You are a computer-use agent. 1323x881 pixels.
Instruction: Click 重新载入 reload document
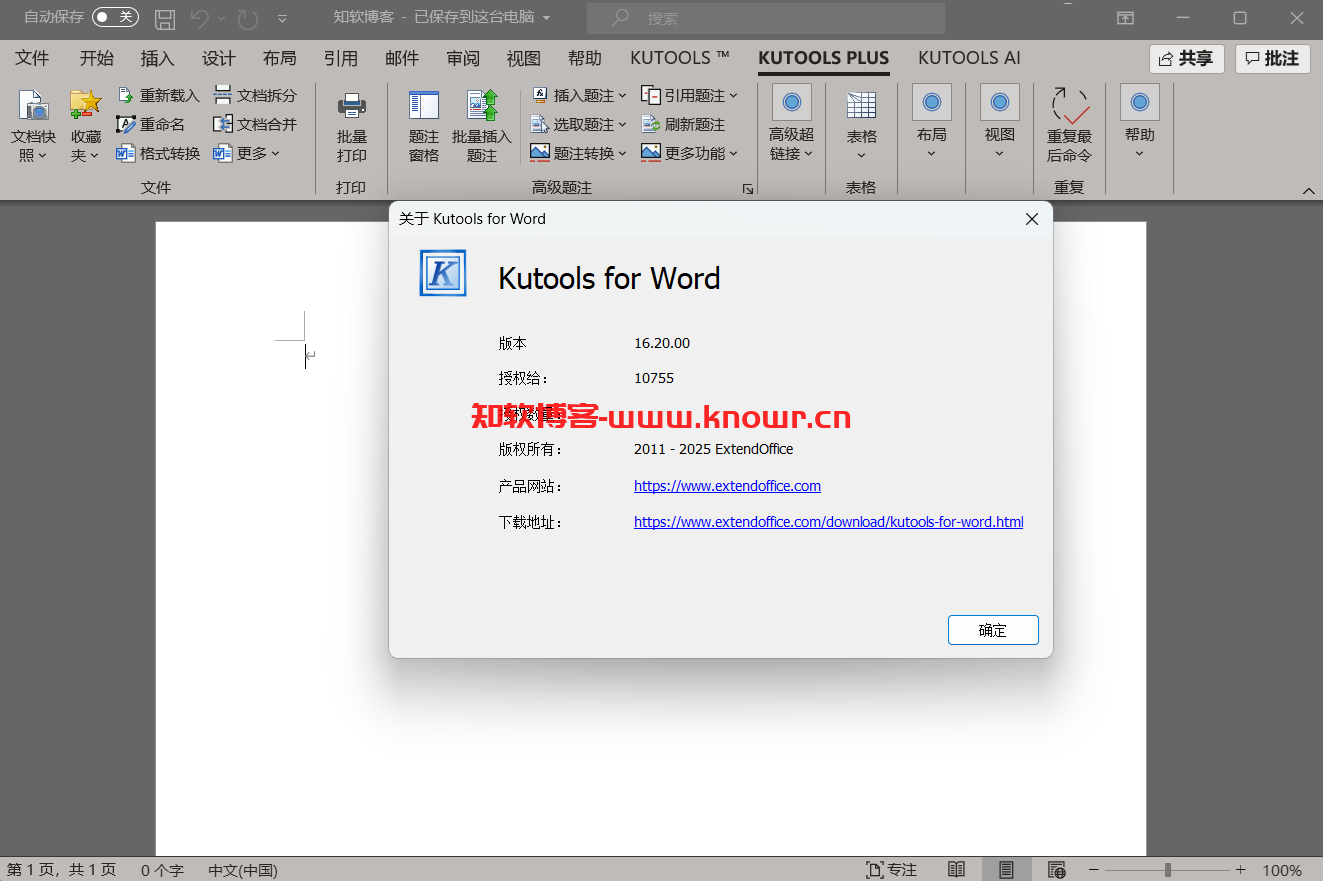coord(158,95)
